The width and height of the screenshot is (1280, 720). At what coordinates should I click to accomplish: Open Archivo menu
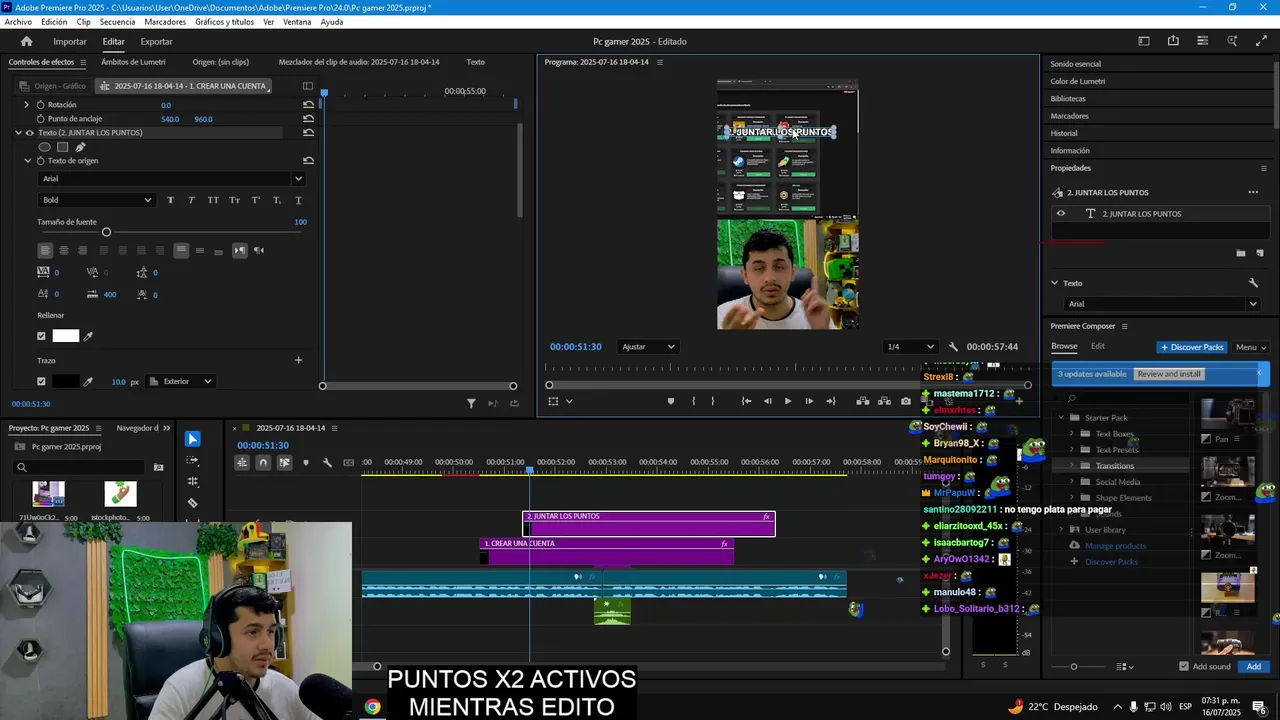[x=18, y=21]
